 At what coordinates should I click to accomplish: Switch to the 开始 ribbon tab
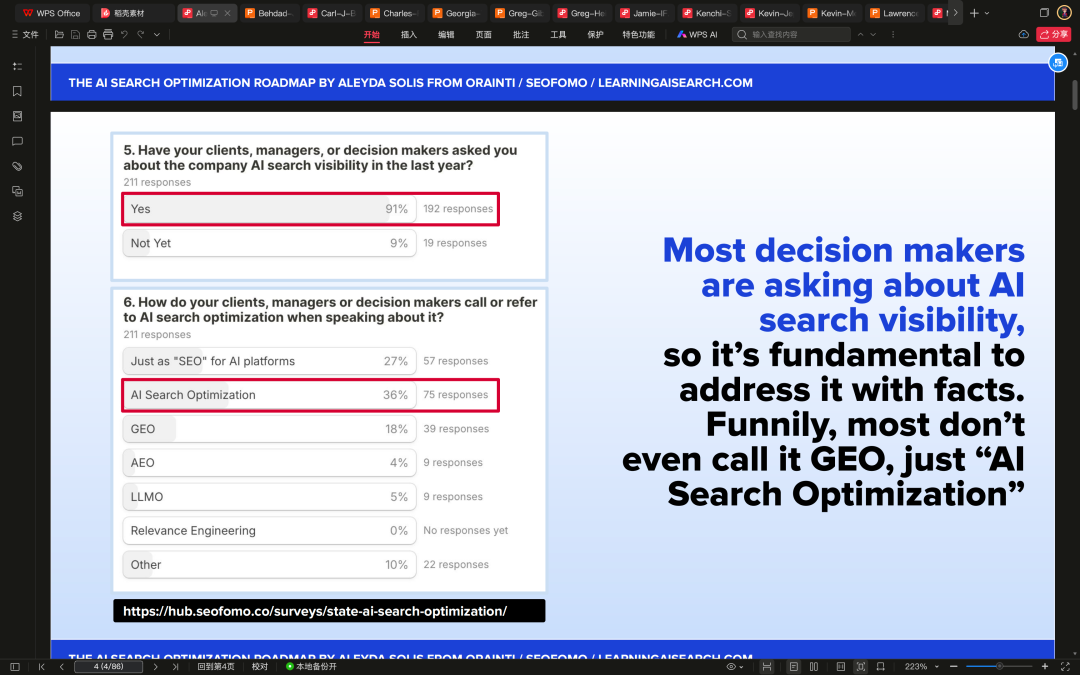[372, 34]
